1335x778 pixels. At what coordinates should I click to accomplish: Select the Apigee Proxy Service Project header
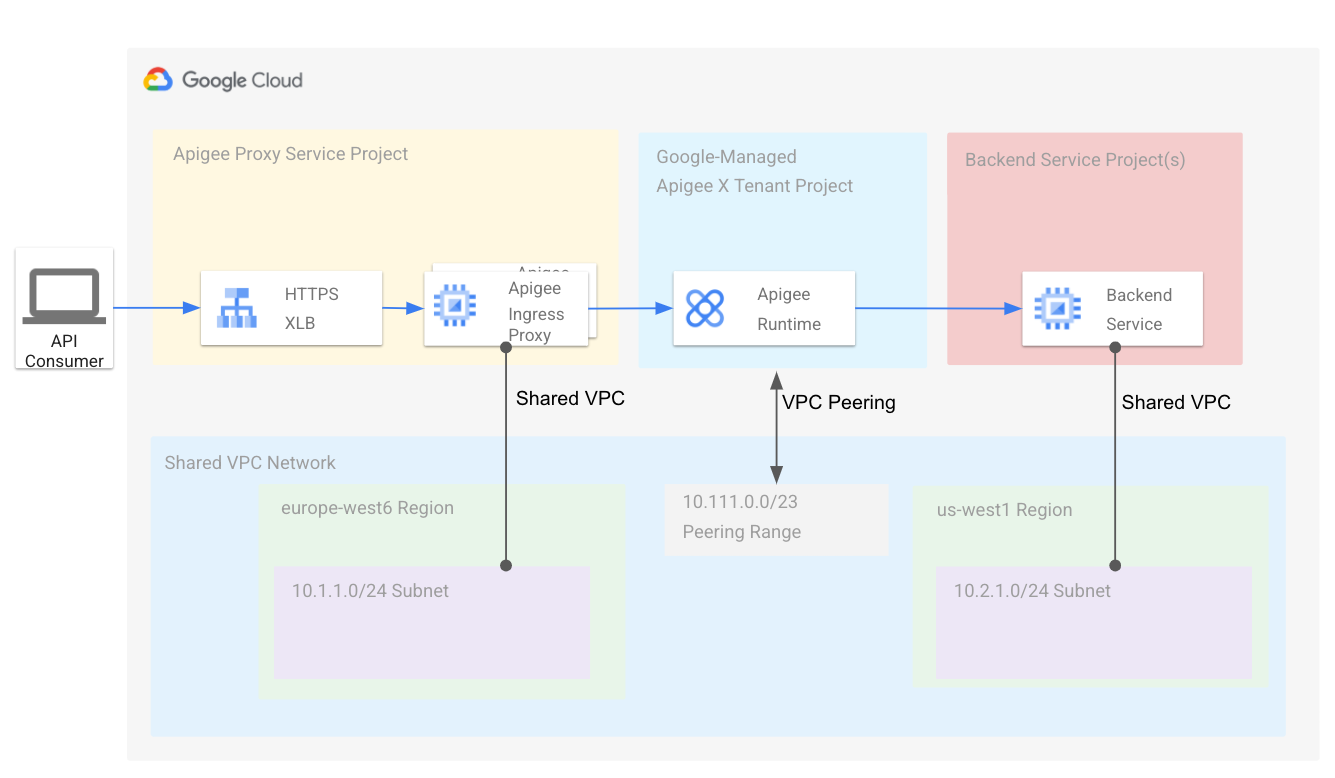290,153
